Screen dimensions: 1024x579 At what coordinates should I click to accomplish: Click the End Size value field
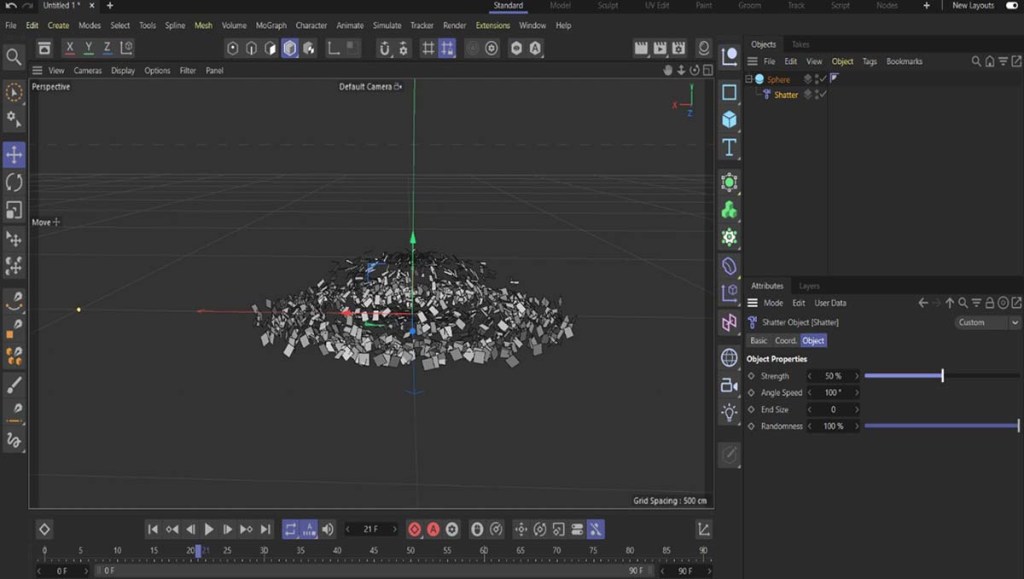point(833,409)
